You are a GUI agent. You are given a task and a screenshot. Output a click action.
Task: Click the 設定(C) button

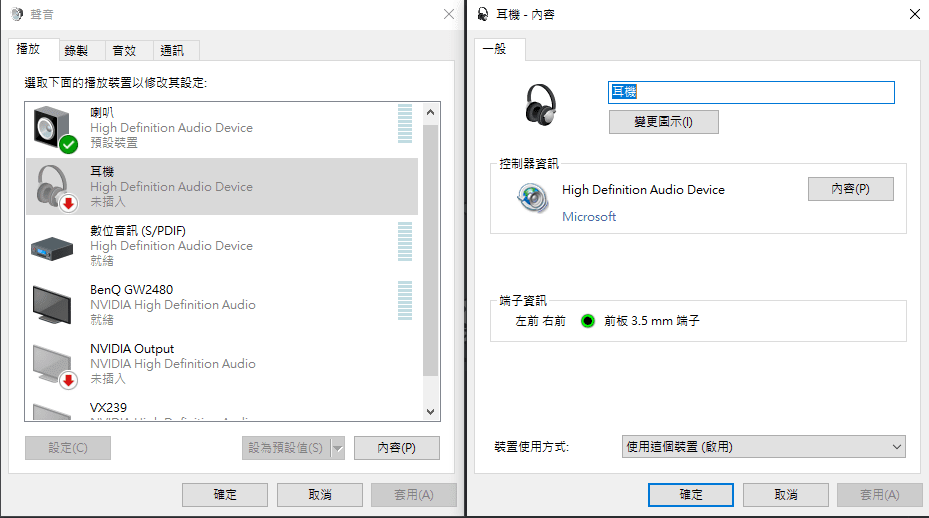coord(68,448)
